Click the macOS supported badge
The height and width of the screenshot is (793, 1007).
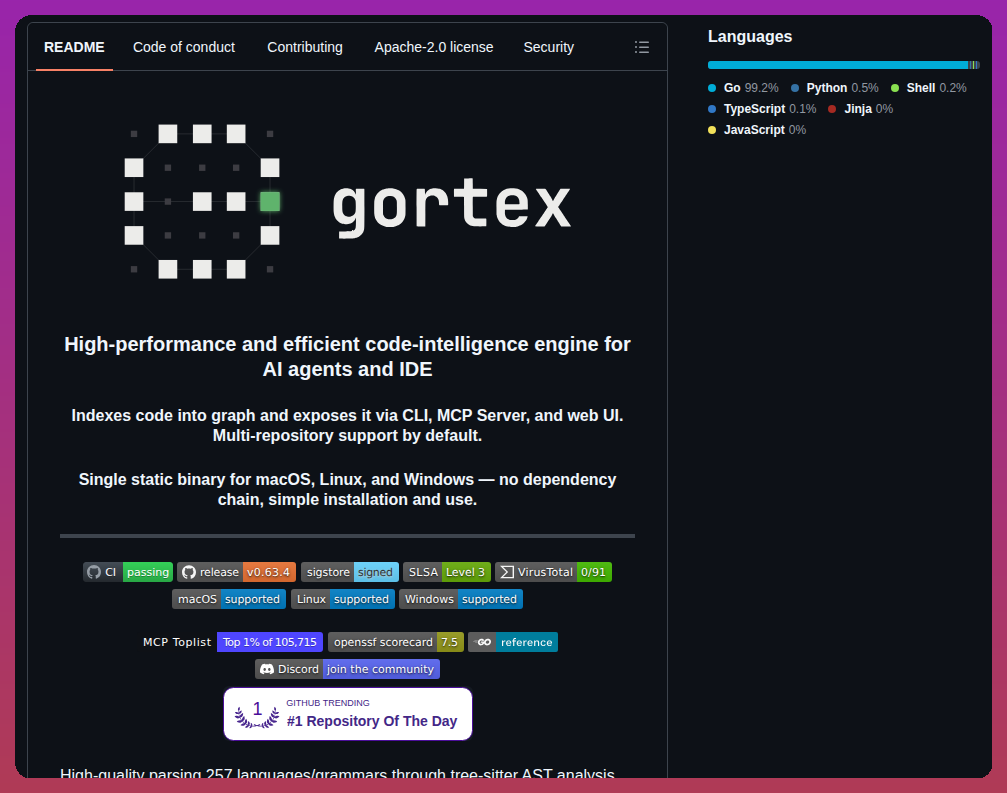click(229, 599)
